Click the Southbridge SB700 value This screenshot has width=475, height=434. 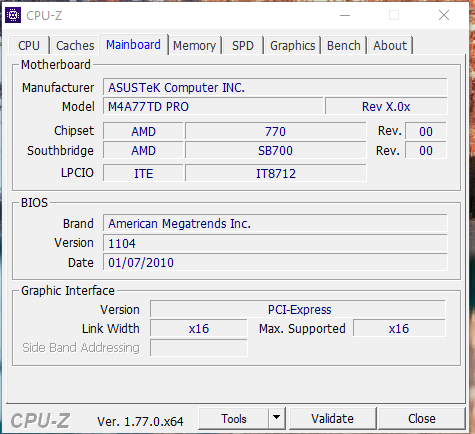coord(276,151)
